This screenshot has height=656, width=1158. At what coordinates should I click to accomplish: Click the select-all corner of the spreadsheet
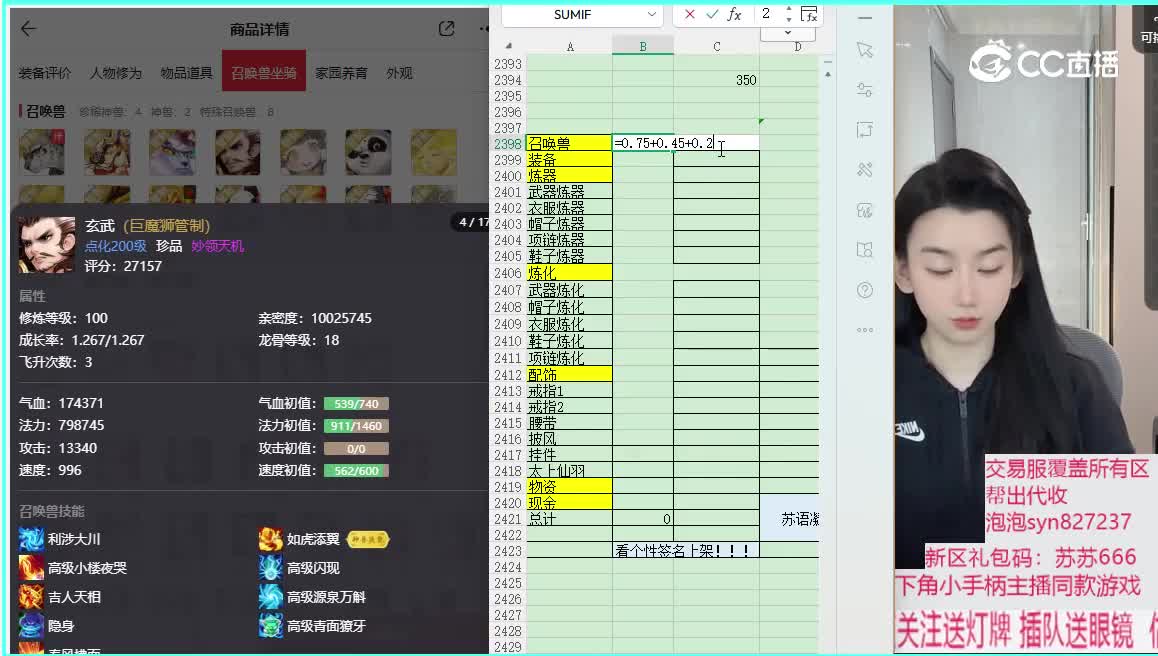(x=508, y=47)
